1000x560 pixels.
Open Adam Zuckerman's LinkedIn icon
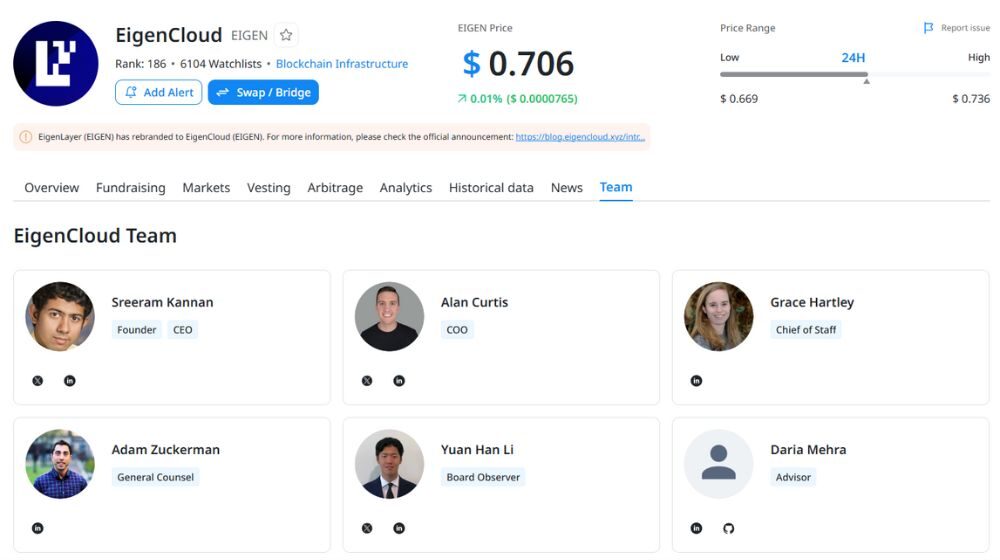pos(38,528)
